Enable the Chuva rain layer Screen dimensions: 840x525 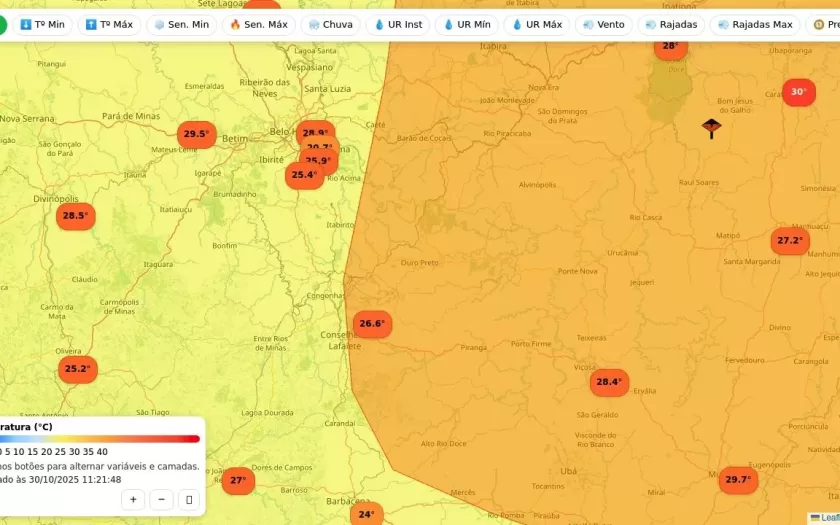(x=331, y=25)
